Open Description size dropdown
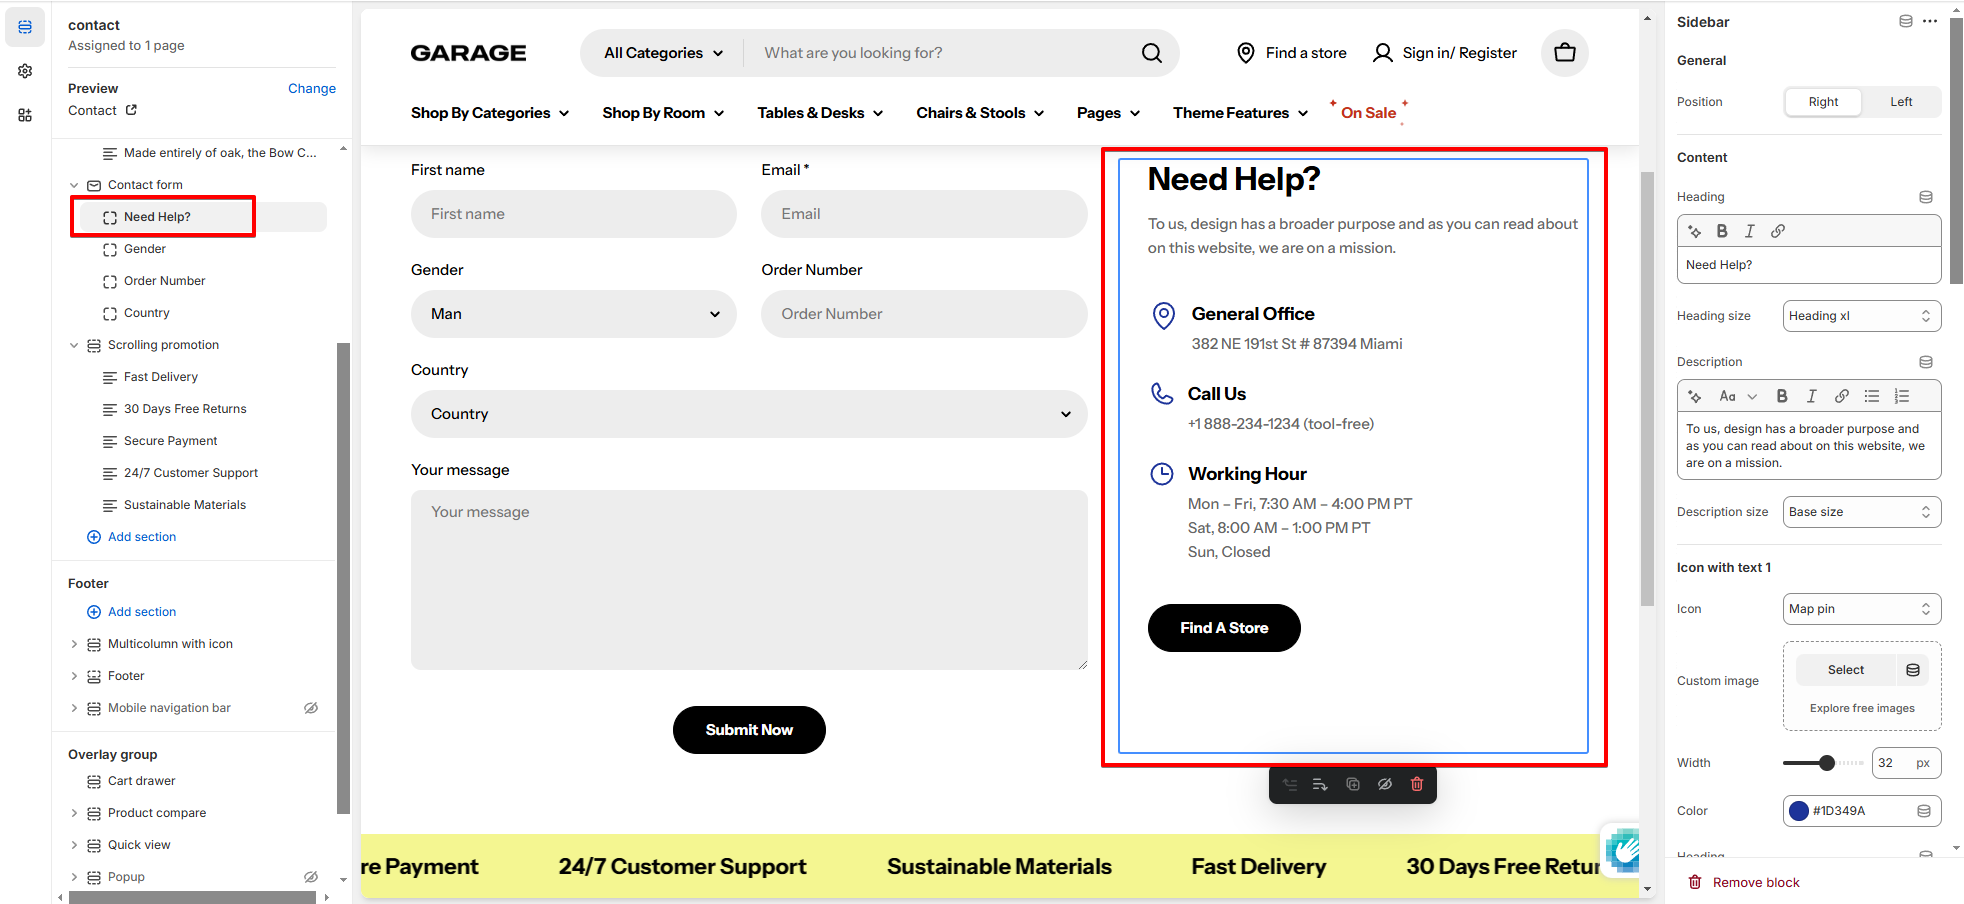1964x904 pixels. [1862, 512]
